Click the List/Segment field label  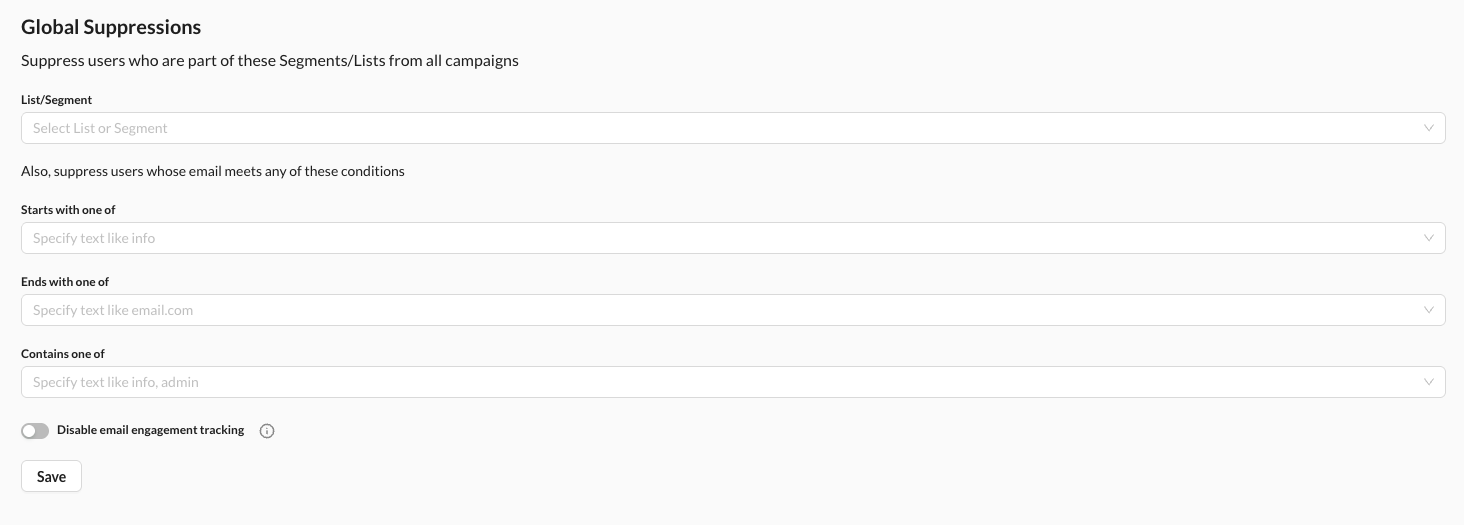56,100
